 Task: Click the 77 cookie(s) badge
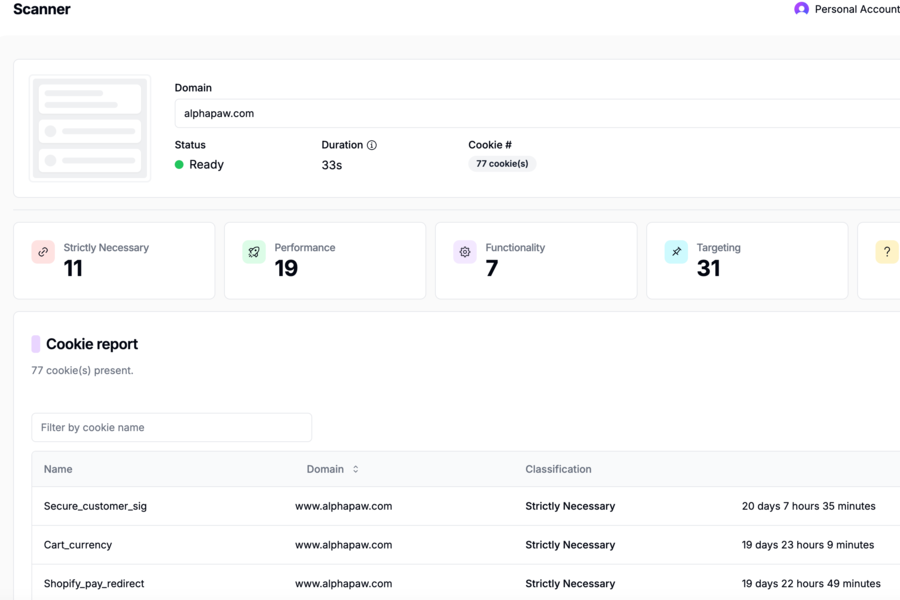tap(502, 164)
